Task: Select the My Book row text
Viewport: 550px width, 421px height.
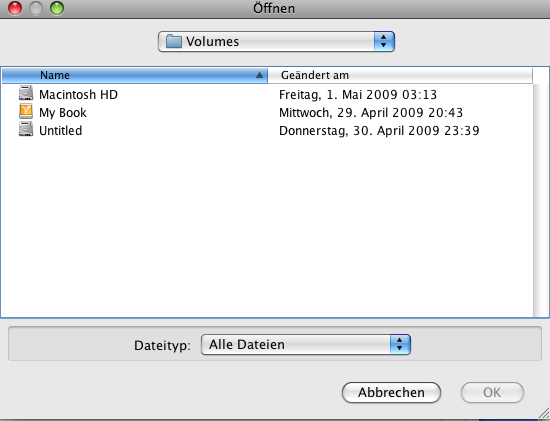Action: point(63,113)
